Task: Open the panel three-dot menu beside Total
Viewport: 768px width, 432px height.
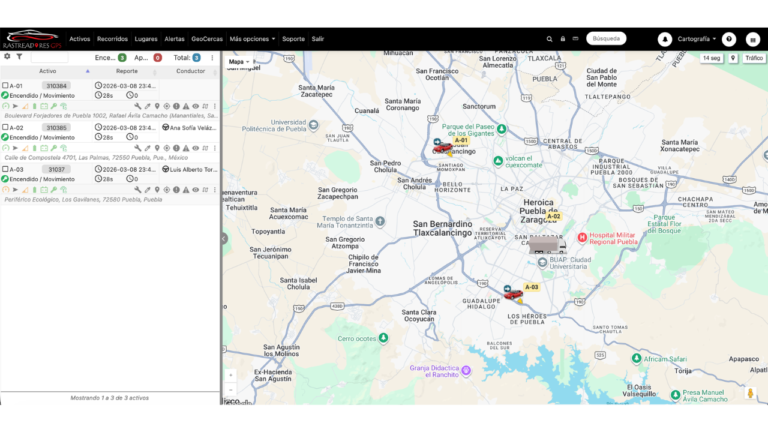Action: tap(212, 58)
